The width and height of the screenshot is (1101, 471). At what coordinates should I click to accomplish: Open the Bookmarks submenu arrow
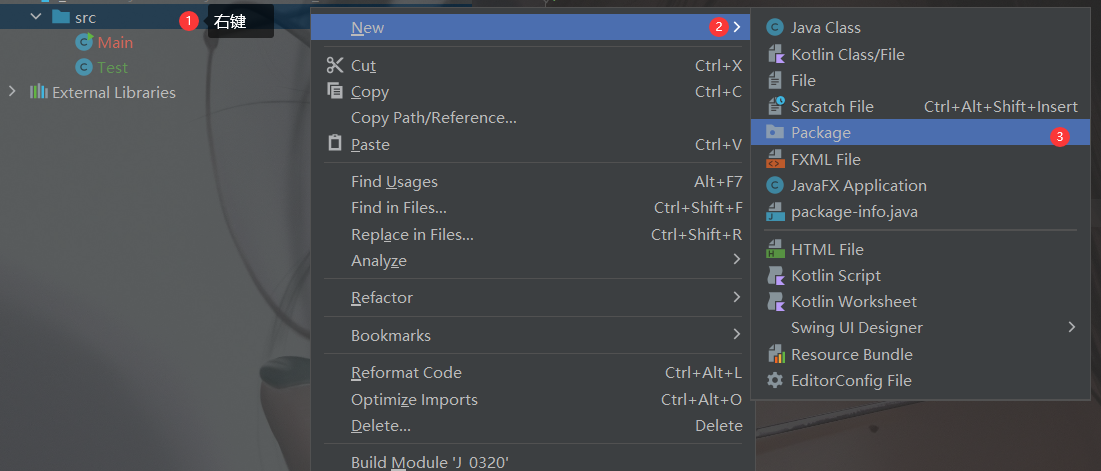click(736, 334)
